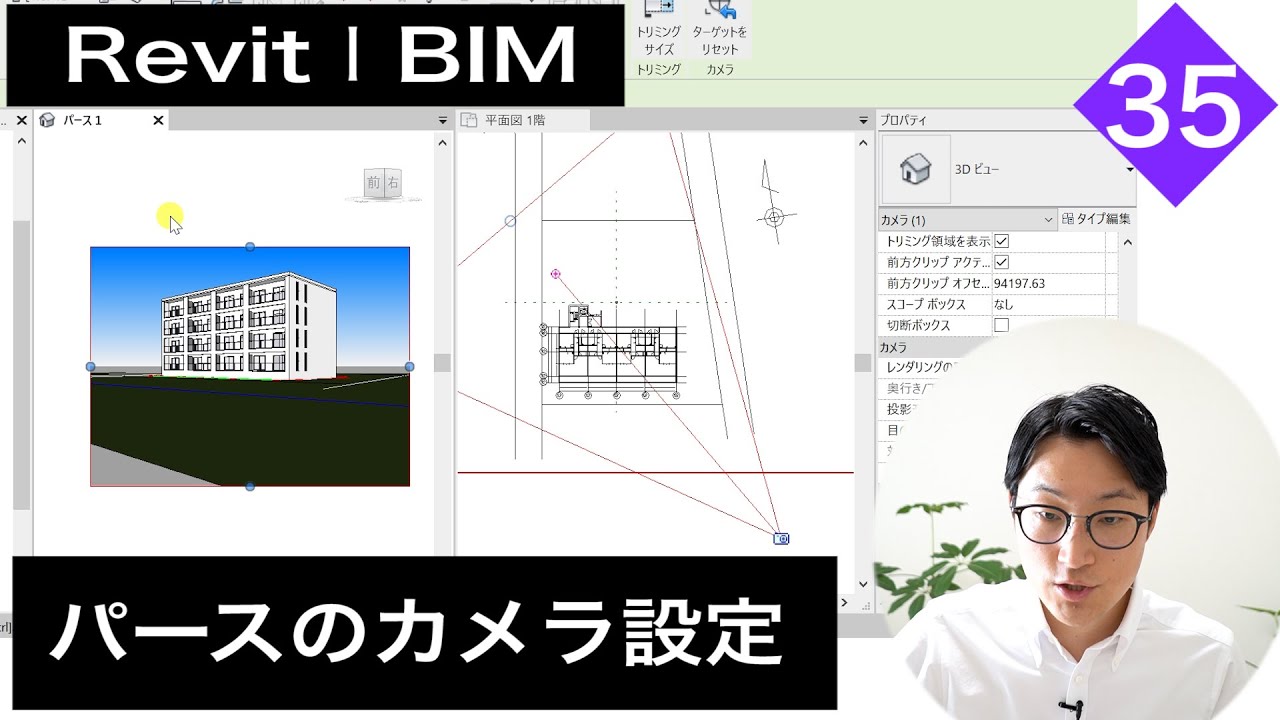Click the 前 face of the ViewCube
1280x720 pixels.
pyautogui.click(x=373, y=183)
